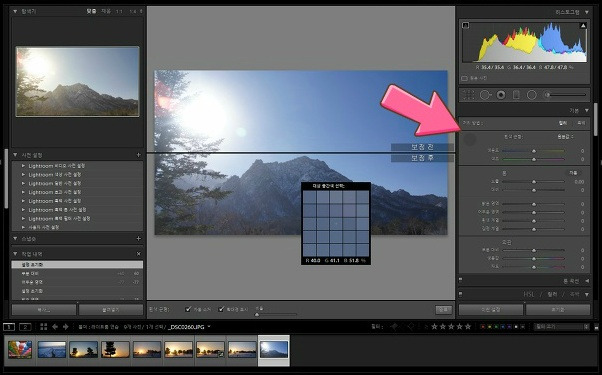This screenshot has height=375, width=602.
Task: Expand the last presets folder in the list
Action: pos(23,227)
